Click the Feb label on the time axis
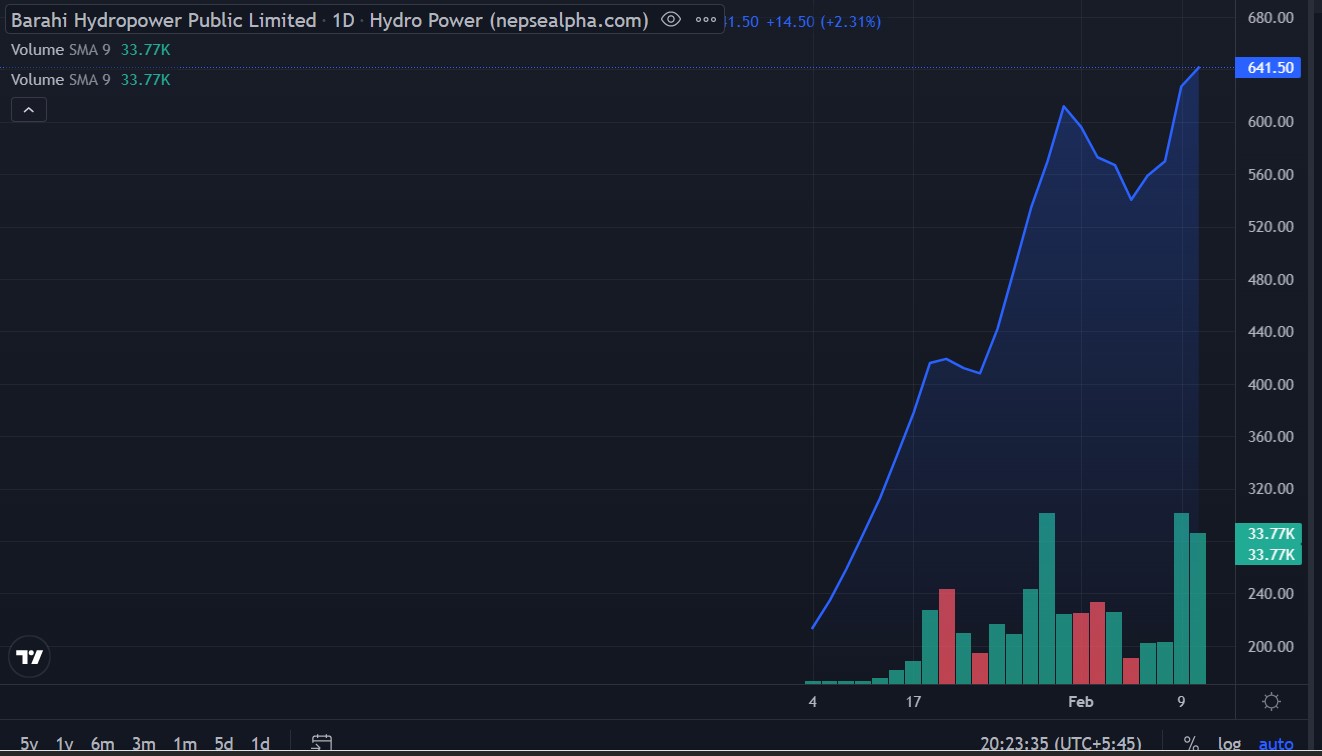Screen dimensions: 1322x756 click(x=1081, y=702)
